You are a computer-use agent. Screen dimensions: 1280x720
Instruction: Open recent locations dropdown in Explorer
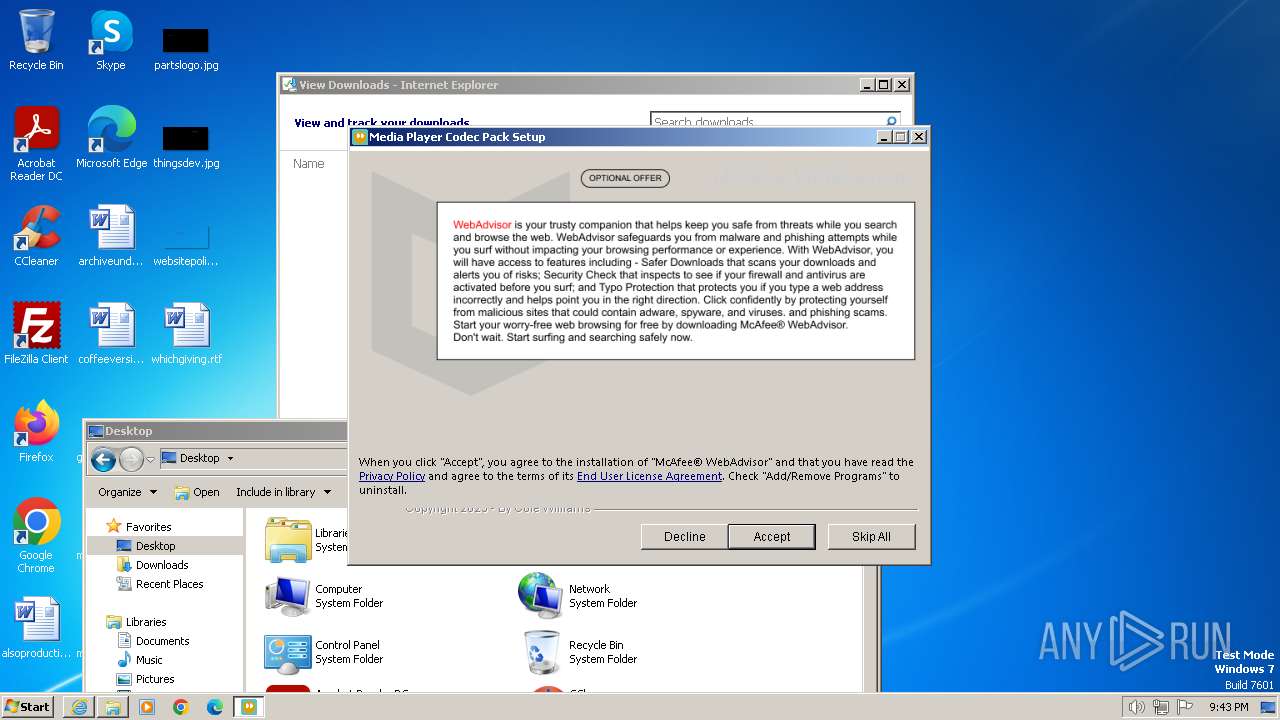click(x=150, y=459)
